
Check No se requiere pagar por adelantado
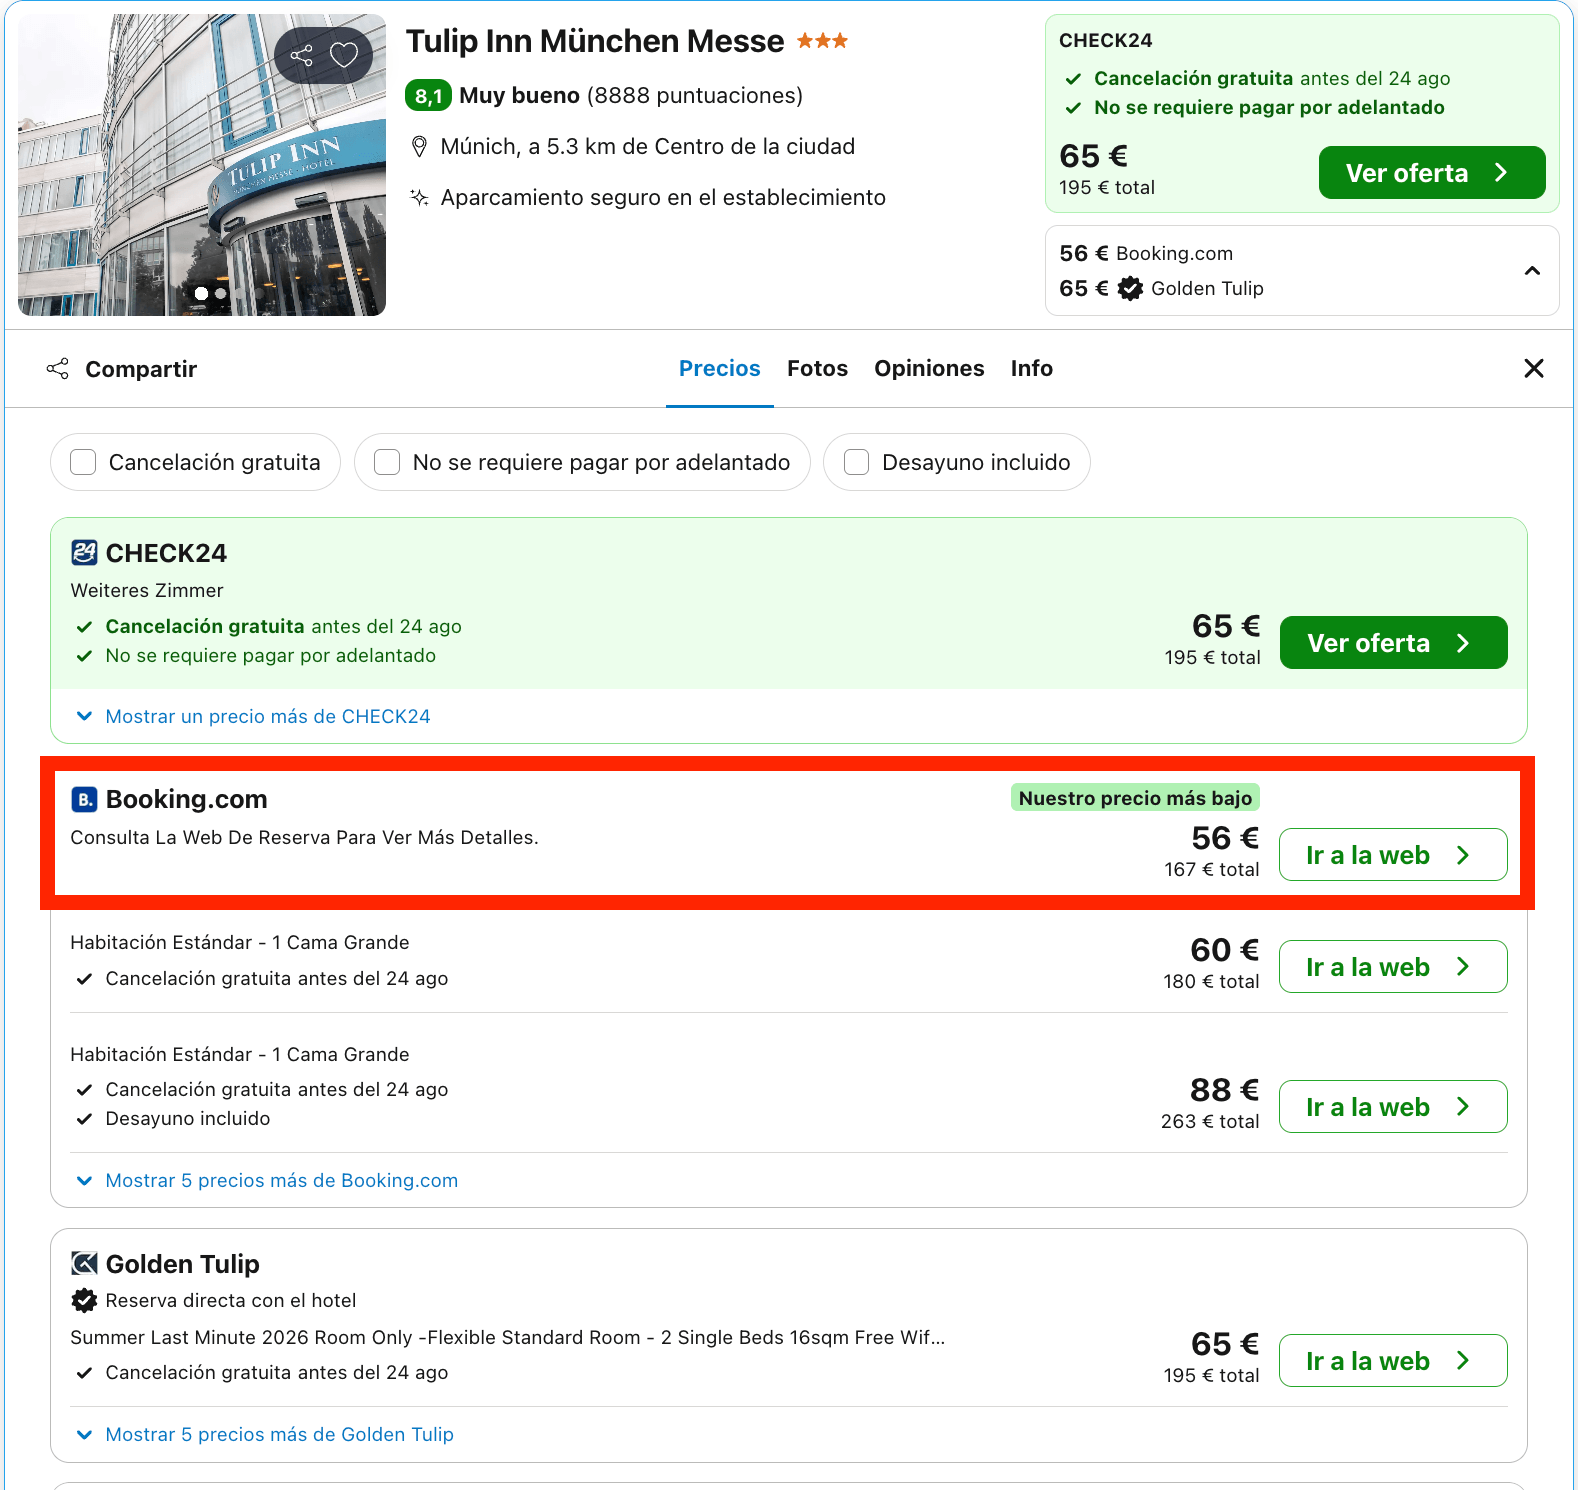(387, 462)
